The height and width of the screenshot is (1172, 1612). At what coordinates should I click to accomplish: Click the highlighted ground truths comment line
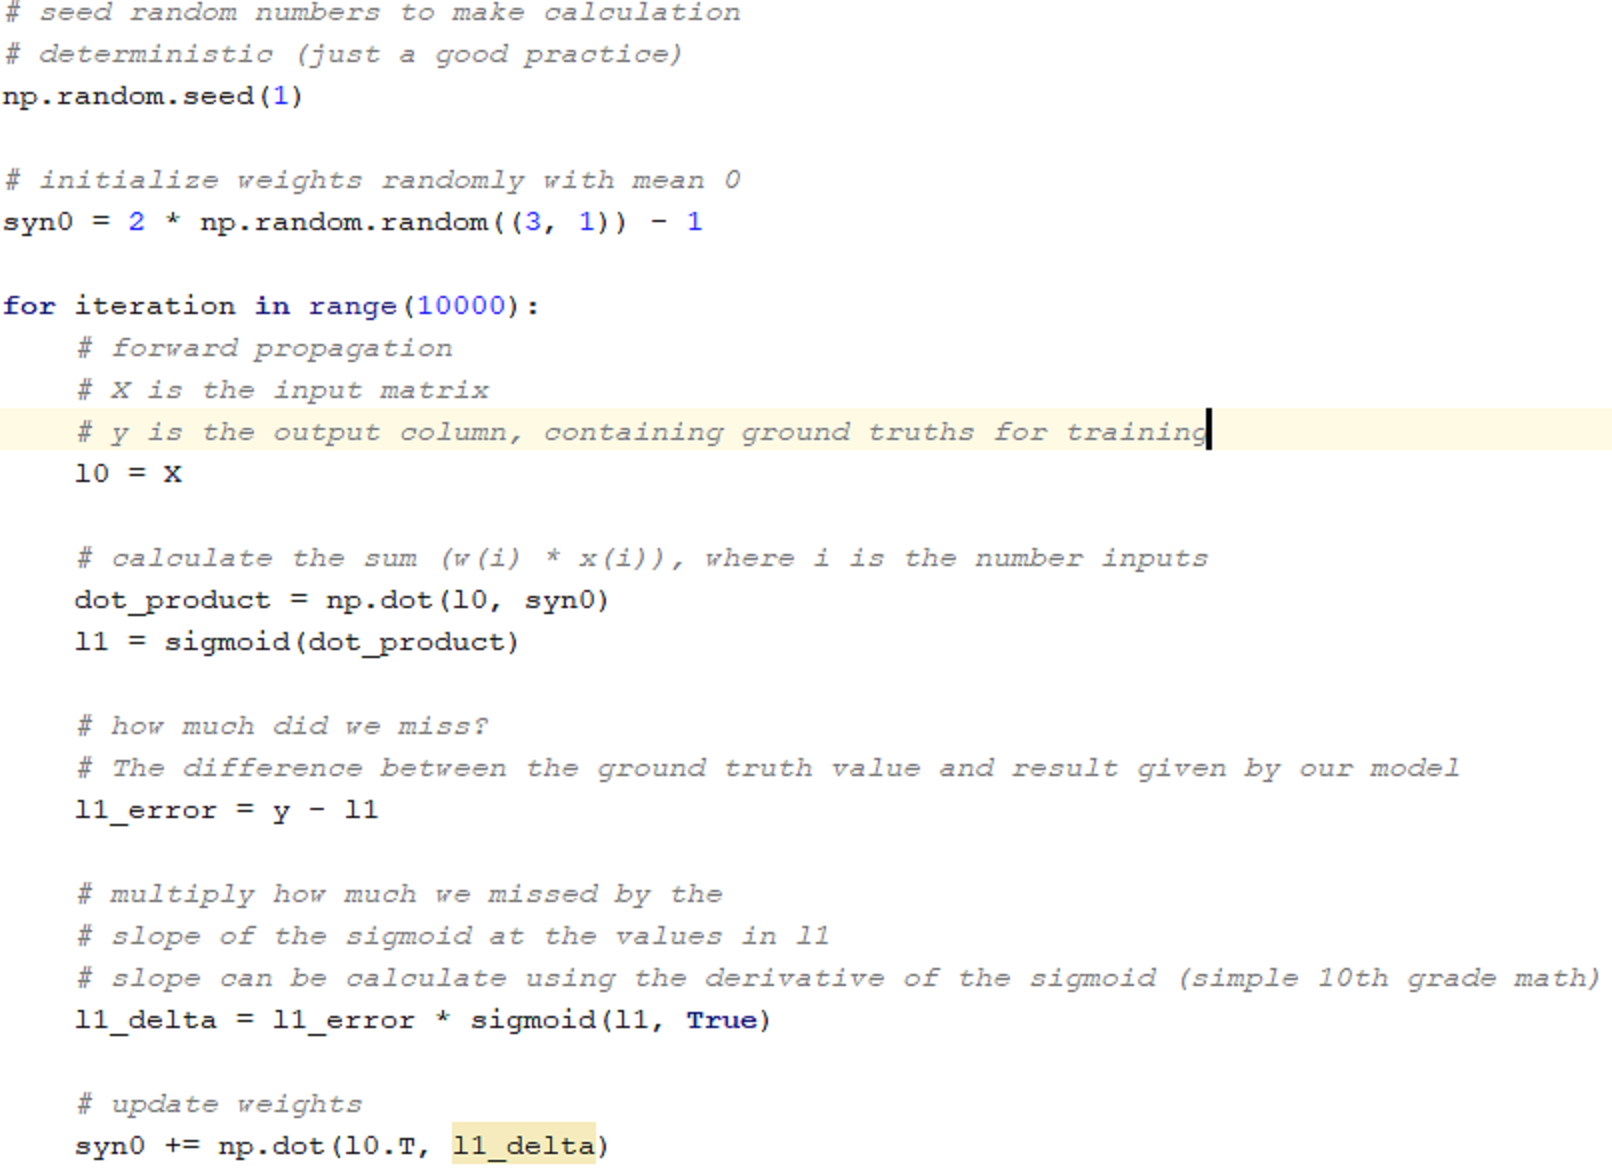640,431
